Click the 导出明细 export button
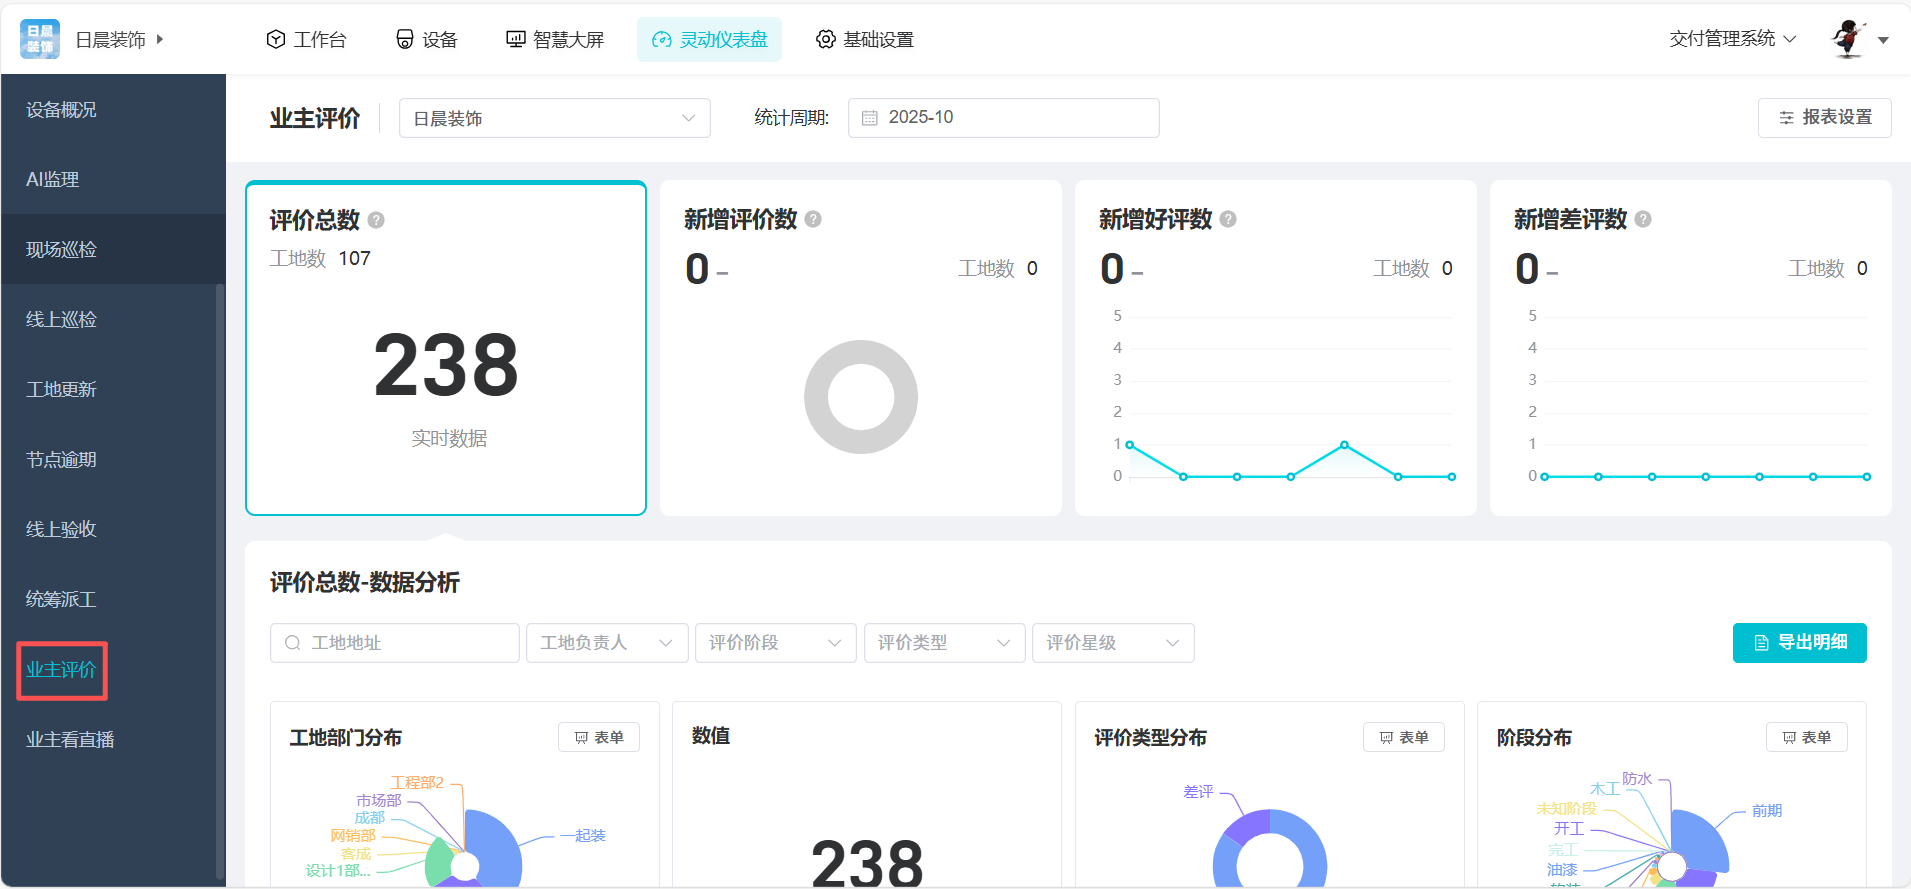Screen dimensions: 1911x889 click(1799, 642)
